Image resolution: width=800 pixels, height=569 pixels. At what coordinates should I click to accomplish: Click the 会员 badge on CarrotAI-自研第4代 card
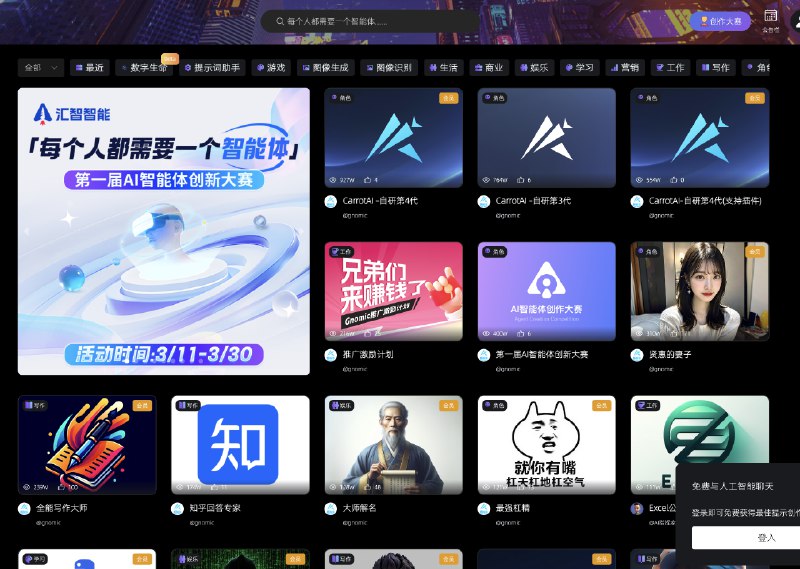448,98
